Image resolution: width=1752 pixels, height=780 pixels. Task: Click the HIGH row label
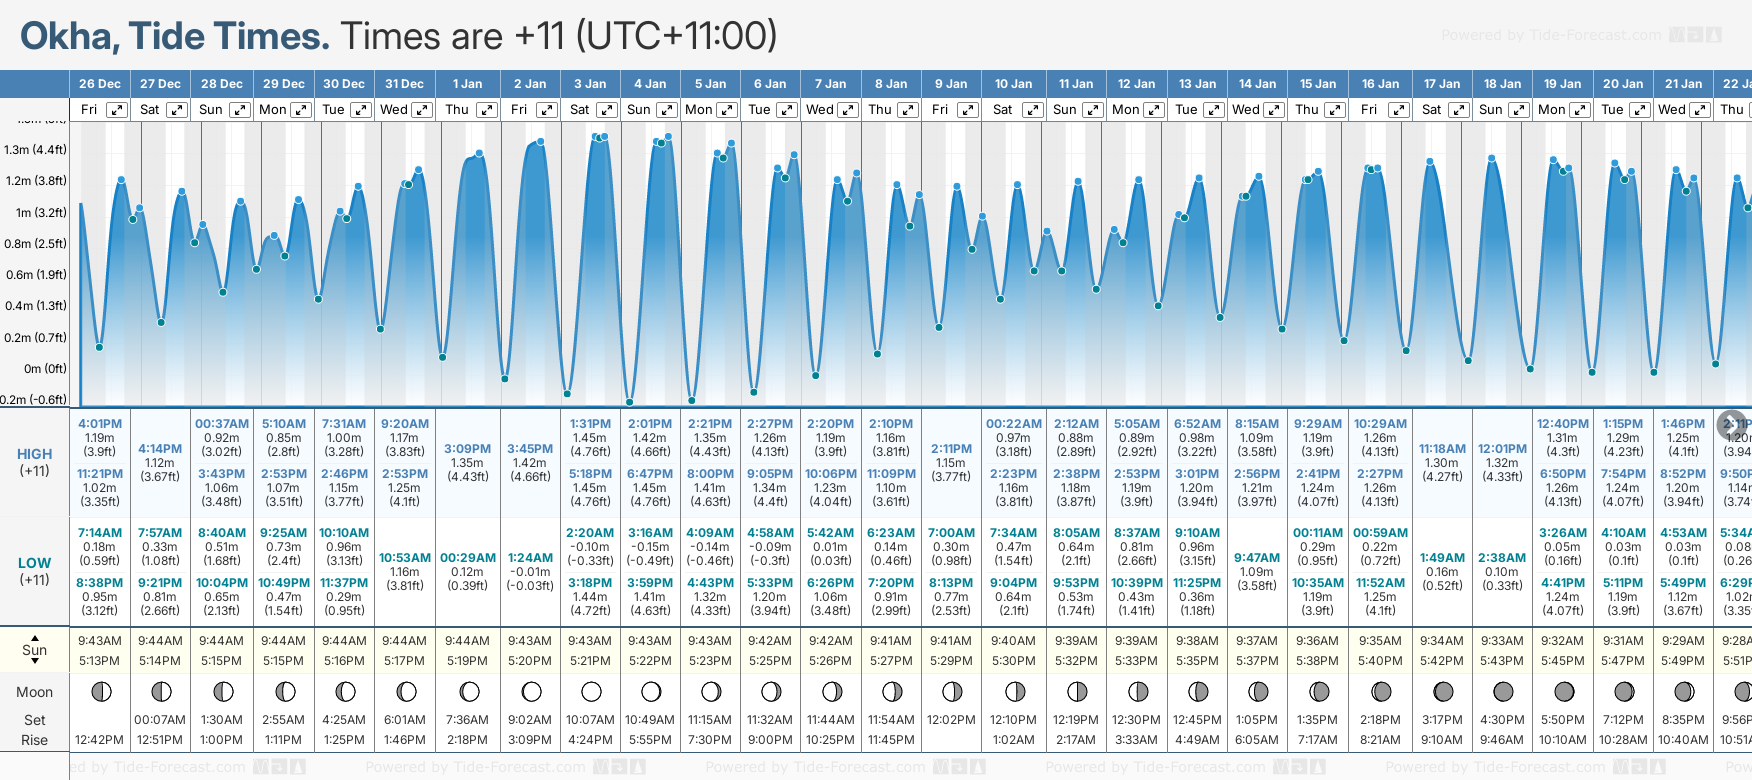coord(35,454)
